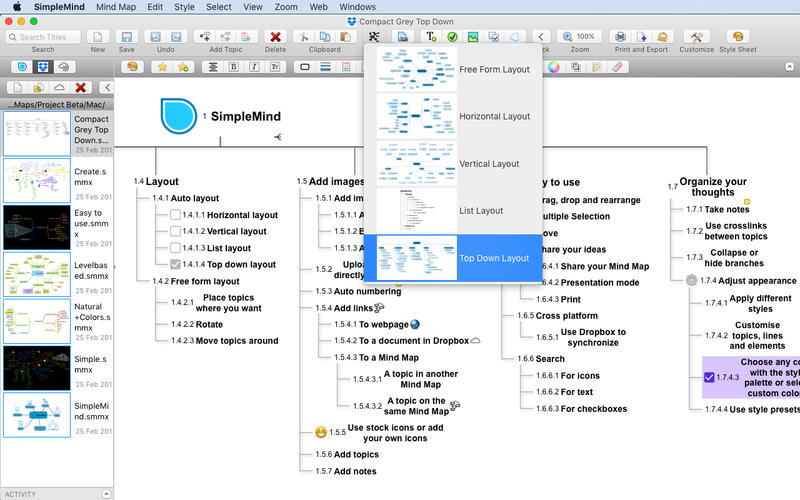Click the text alignment icon
The width and height of the screenshot is (800, 500).
tap(213, 67)
